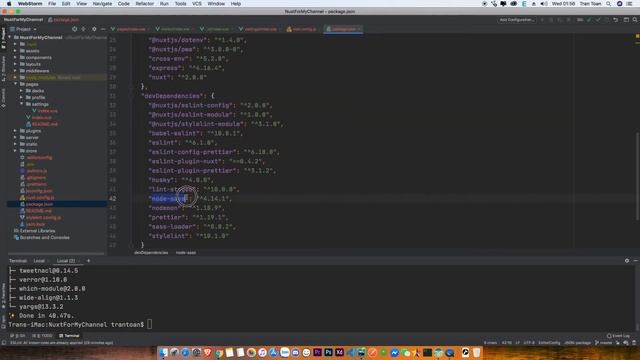
Task: Select yarn.lock in the Project tree
Action: coord(35,224)
